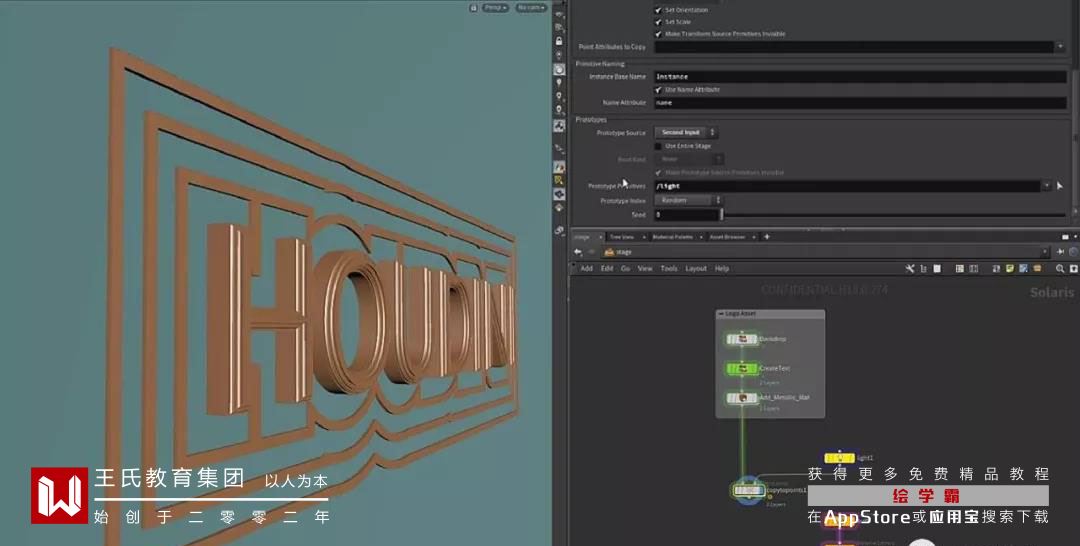
Task: Toggle the Set Orientation checkbox
Action: coord(658,10)
